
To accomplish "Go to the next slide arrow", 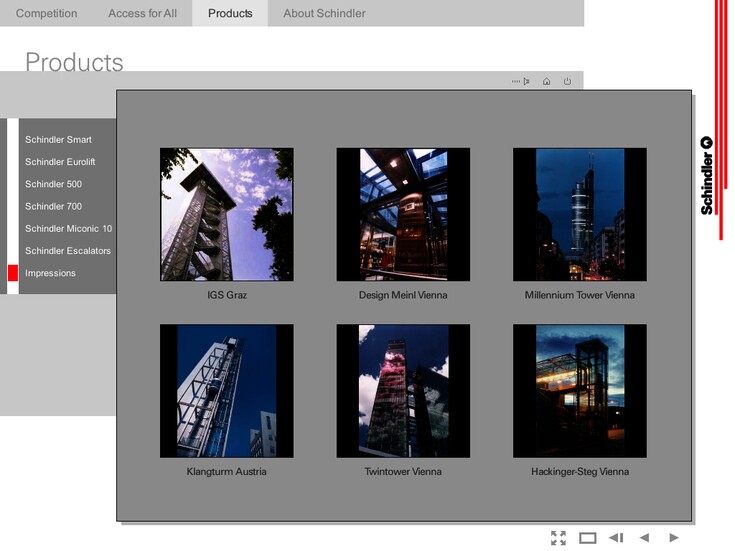I will (x=674, y=537).
